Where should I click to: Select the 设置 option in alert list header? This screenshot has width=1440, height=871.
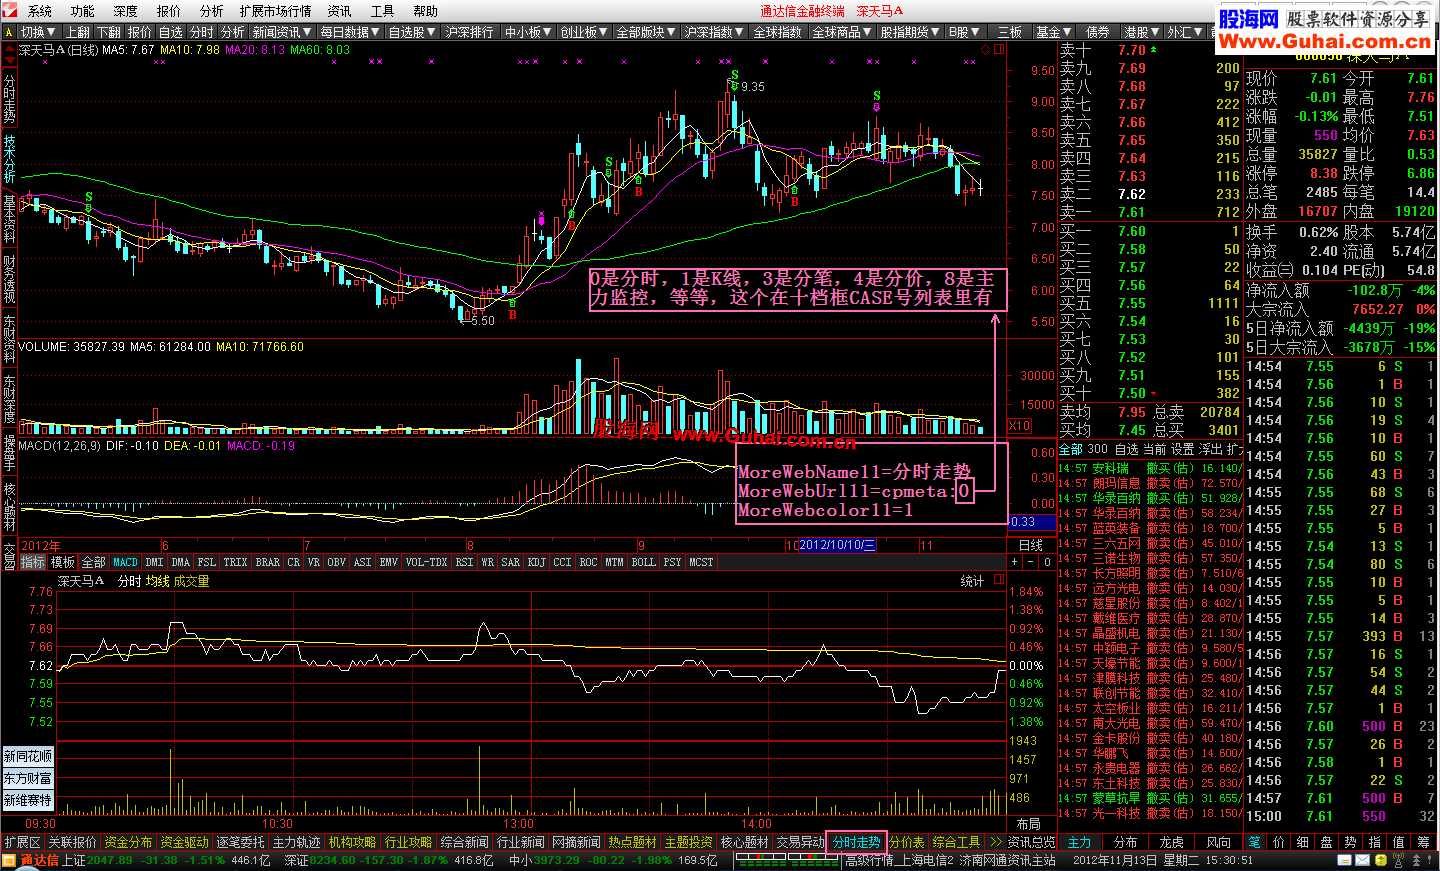click(1183, 450)
